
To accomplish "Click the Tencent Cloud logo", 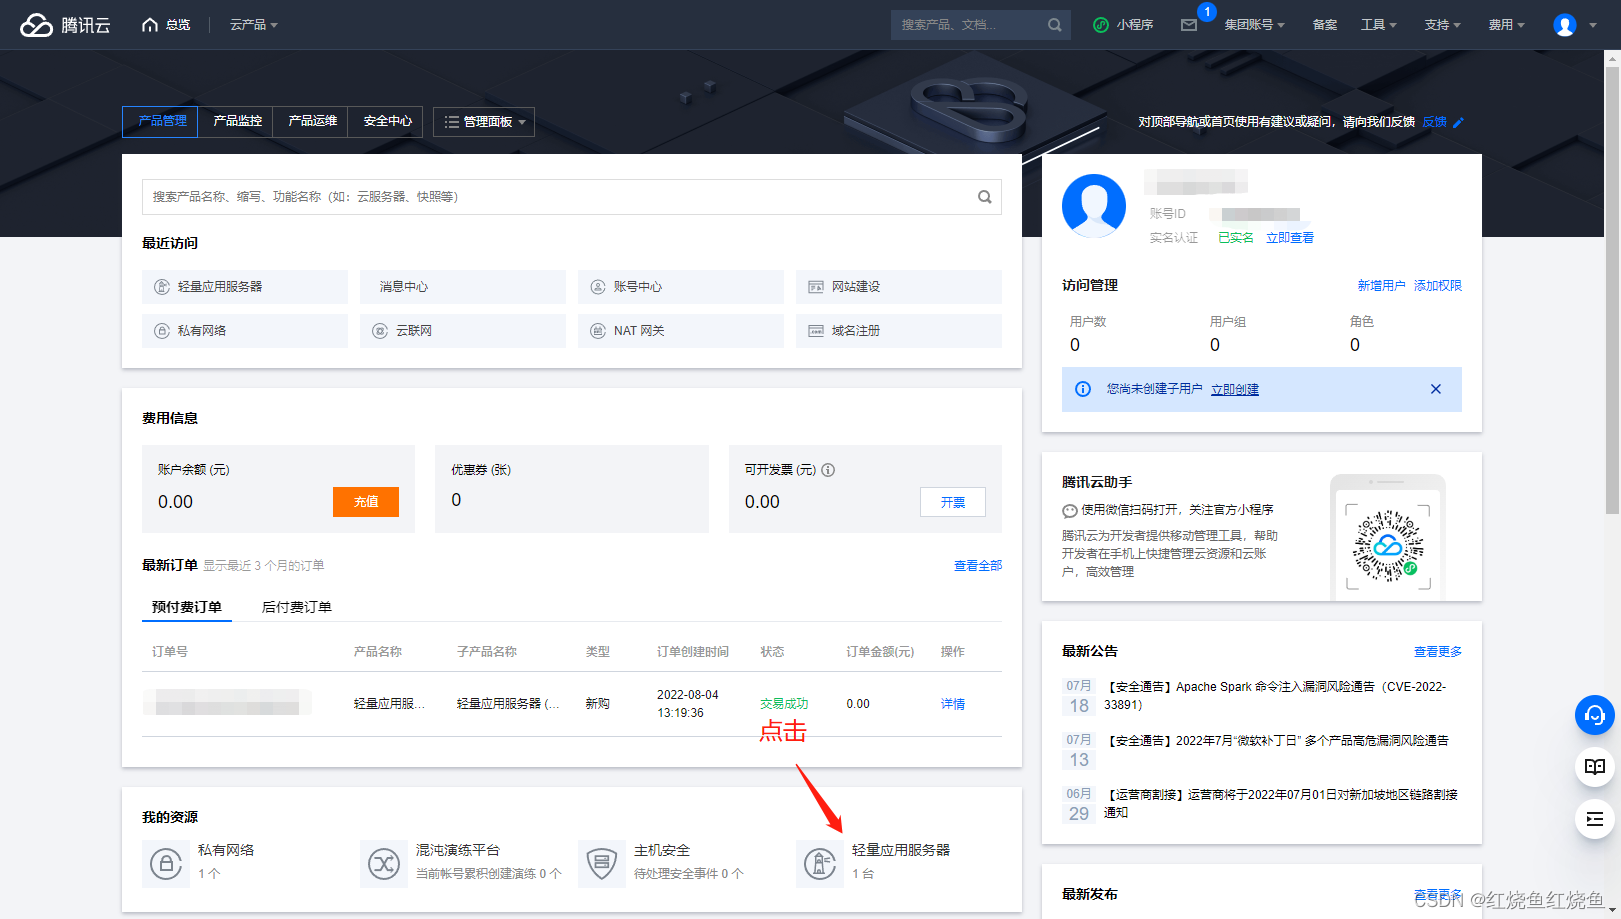I will click(65, 25).
